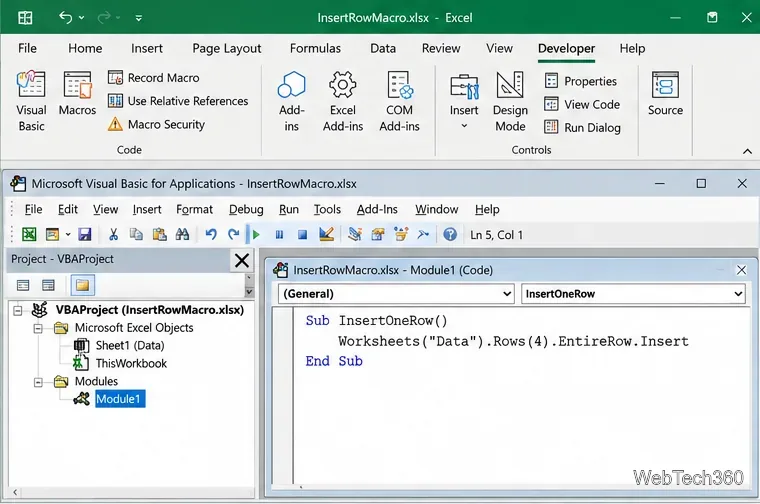
Task: Open the VBA editor Run menu
Action: coord(288,209)
